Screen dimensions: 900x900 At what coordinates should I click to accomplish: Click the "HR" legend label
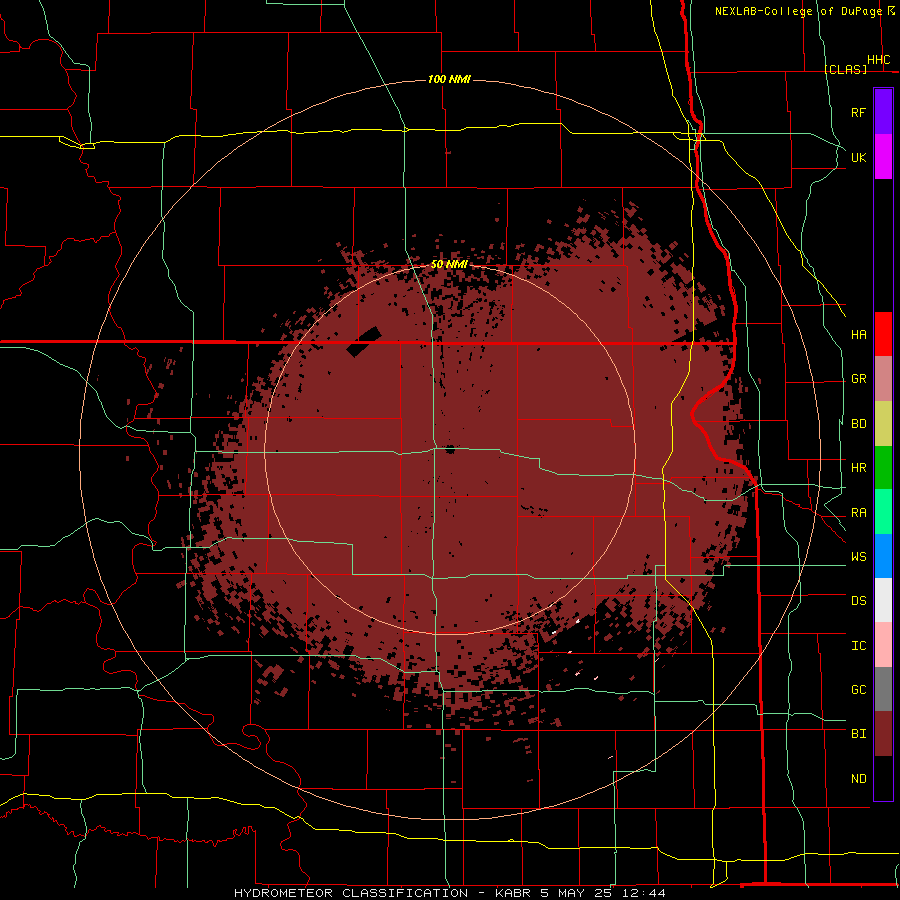pos(858,468)
